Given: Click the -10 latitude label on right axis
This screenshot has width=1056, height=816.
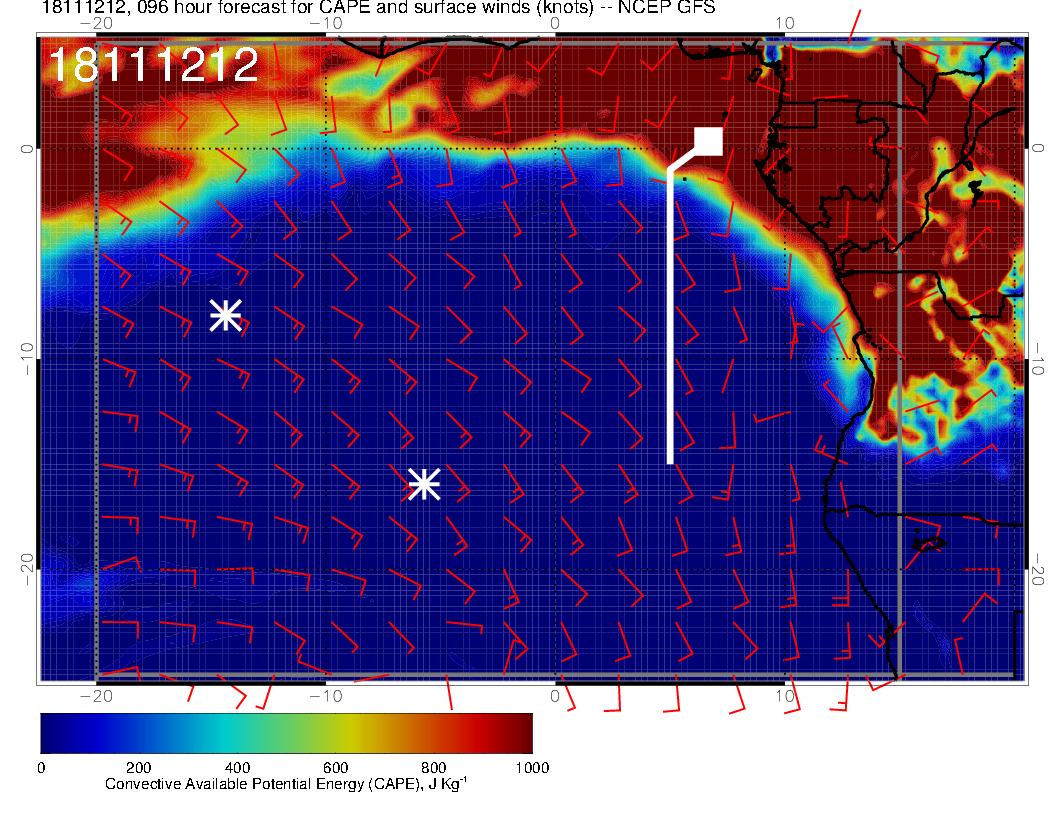Looking at the screenshot, I should 1040,358.
